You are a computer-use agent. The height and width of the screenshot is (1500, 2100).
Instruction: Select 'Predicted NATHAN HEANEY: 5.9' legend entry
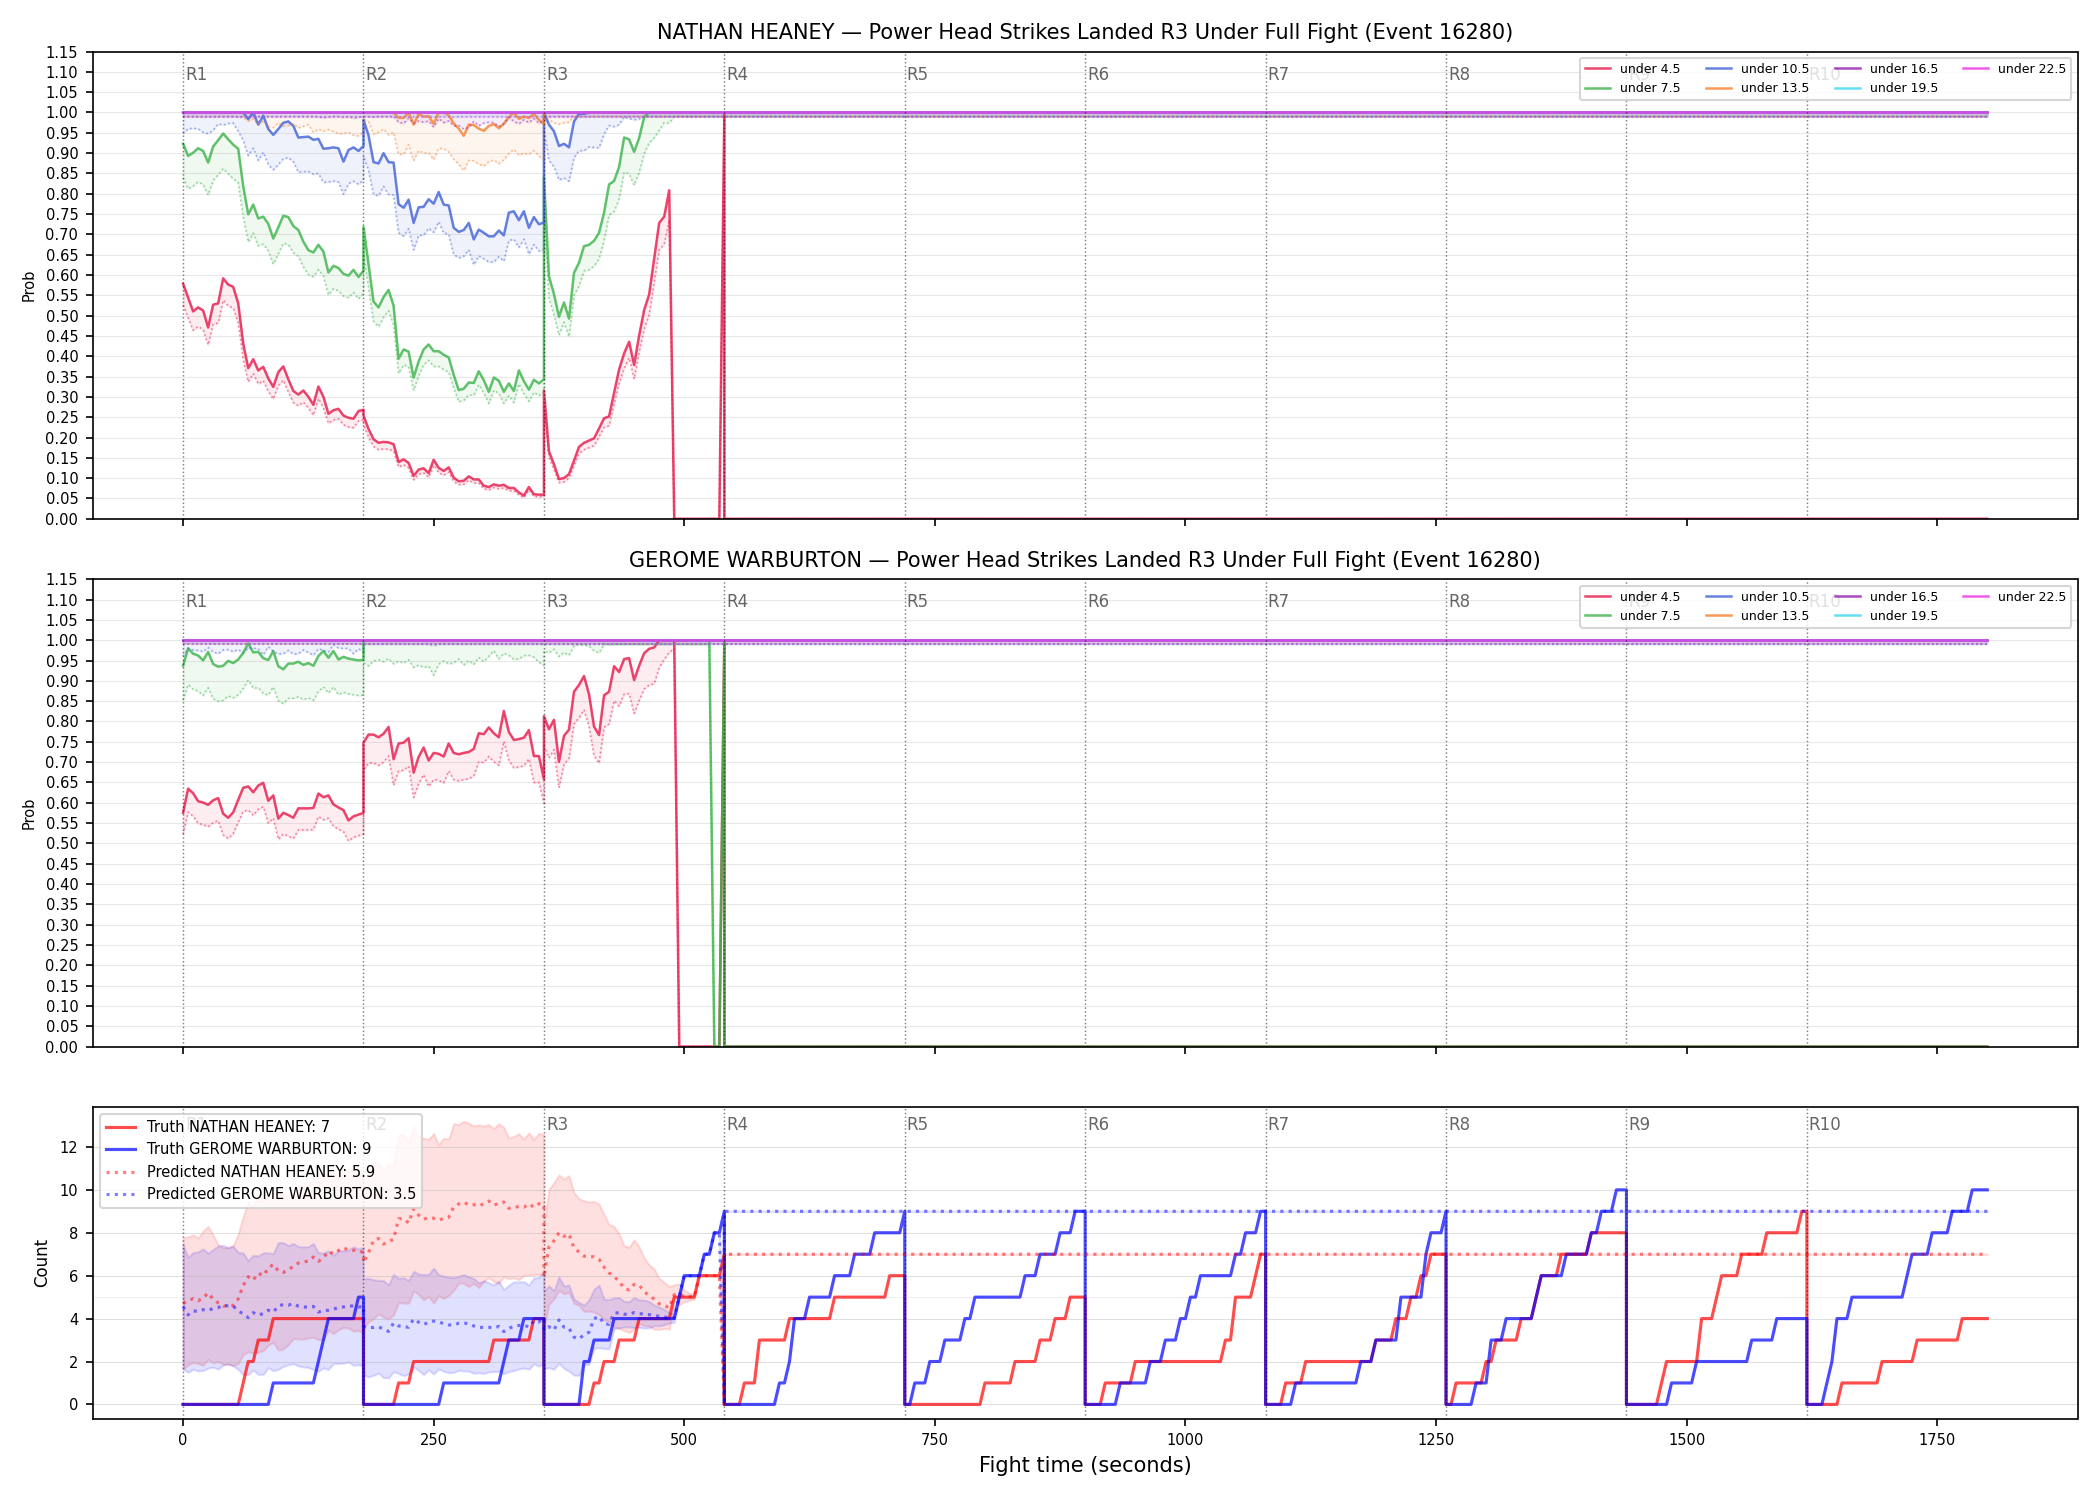click(240, 1172)
